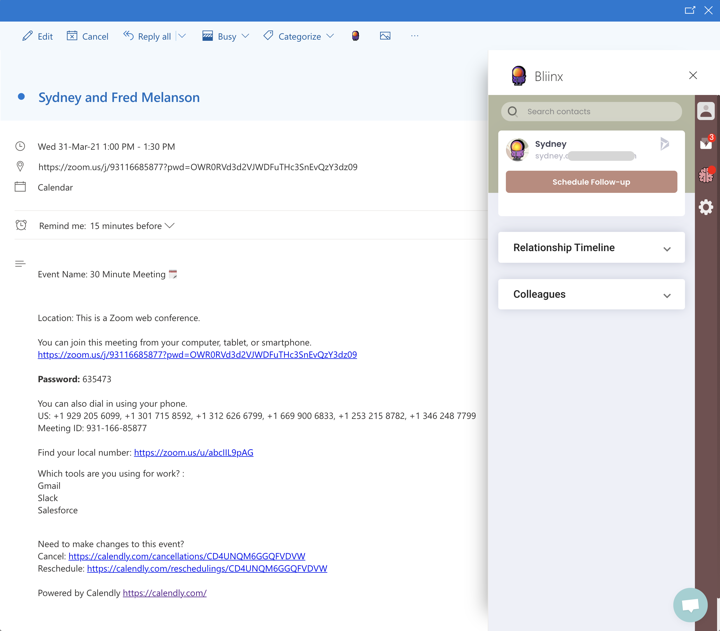Cancel the meeting from the toolbar
The height and width of the screenshot is (631, 720).
pyautogui.click(x=87, y=36)
